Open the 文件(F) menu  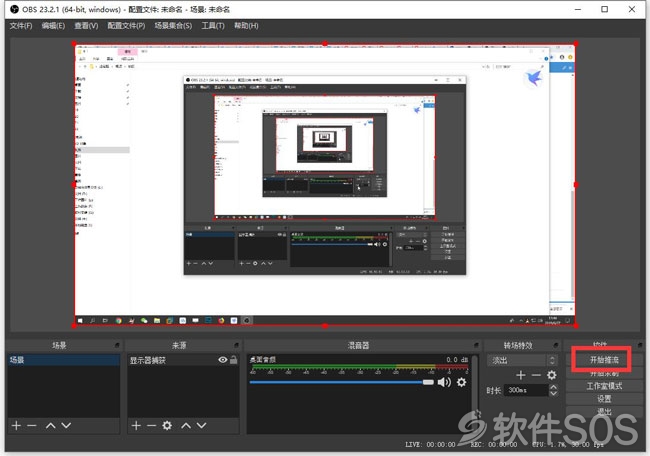point(21,26)
